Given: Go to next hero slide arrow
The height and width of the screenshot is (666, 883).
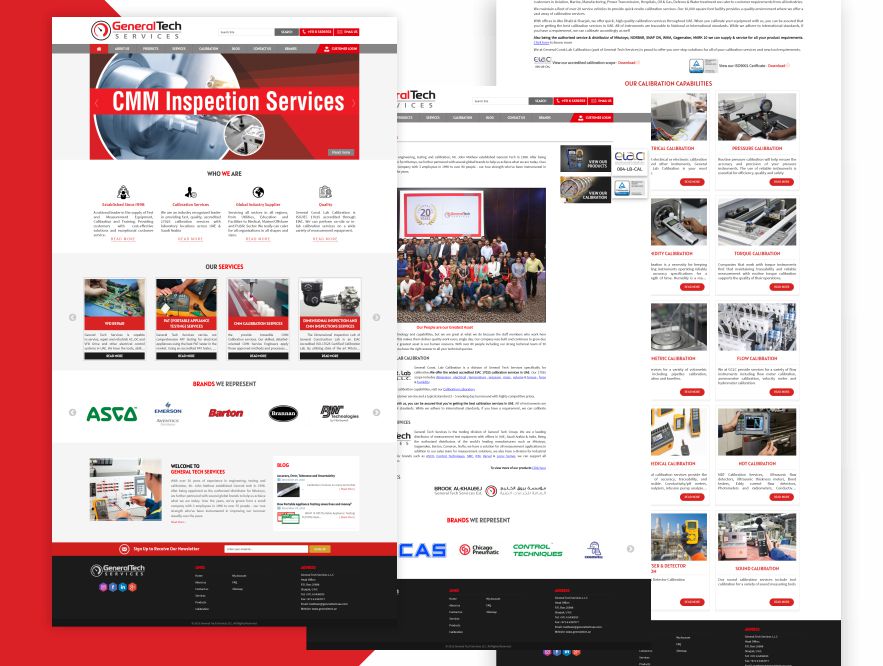Looking at the screenshot, I should (x=353, y=103).
